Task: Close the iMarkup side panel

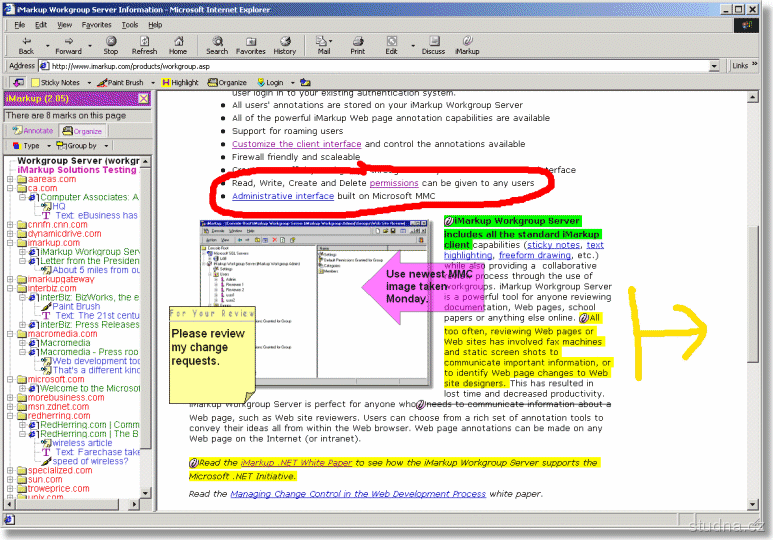Action: 143,99
